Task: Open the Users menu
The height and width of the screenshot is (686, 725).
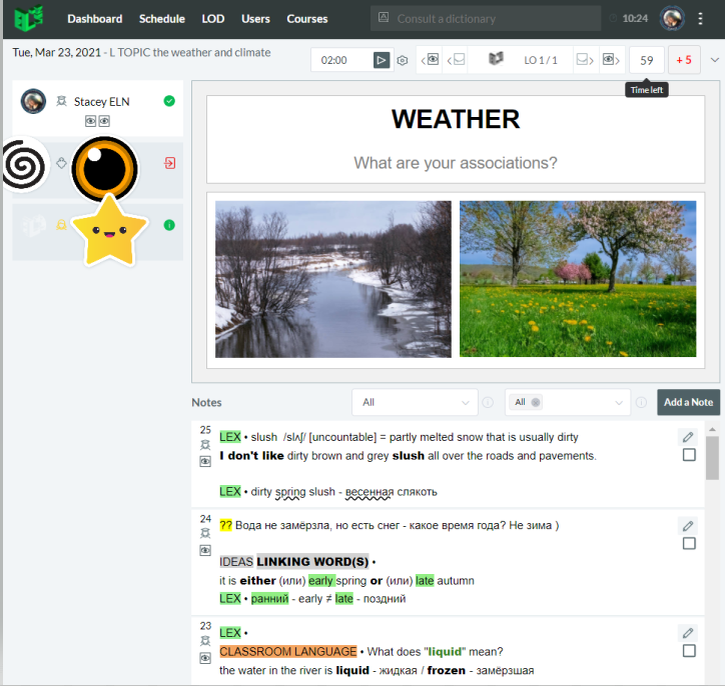Action: pyautogui.click(x=256, y=19)
